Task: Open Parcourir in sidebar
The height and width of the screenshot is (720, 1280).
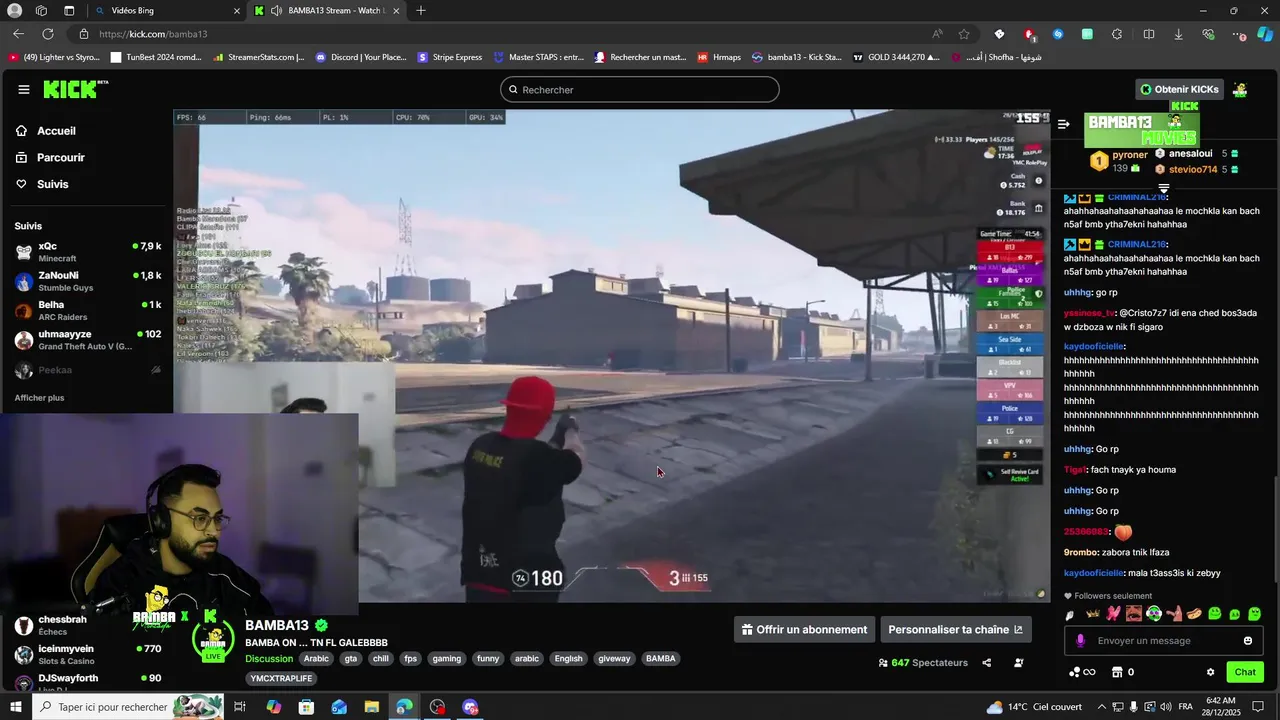Action: pos(52,157)
